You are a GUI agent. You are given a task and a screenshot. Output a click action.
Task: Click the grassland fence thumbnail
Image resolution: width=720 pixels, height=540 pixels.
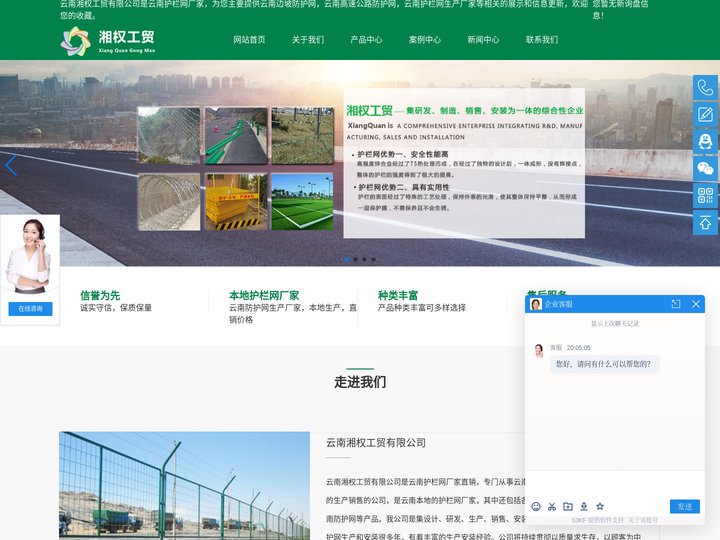click(x=302, y=135)
